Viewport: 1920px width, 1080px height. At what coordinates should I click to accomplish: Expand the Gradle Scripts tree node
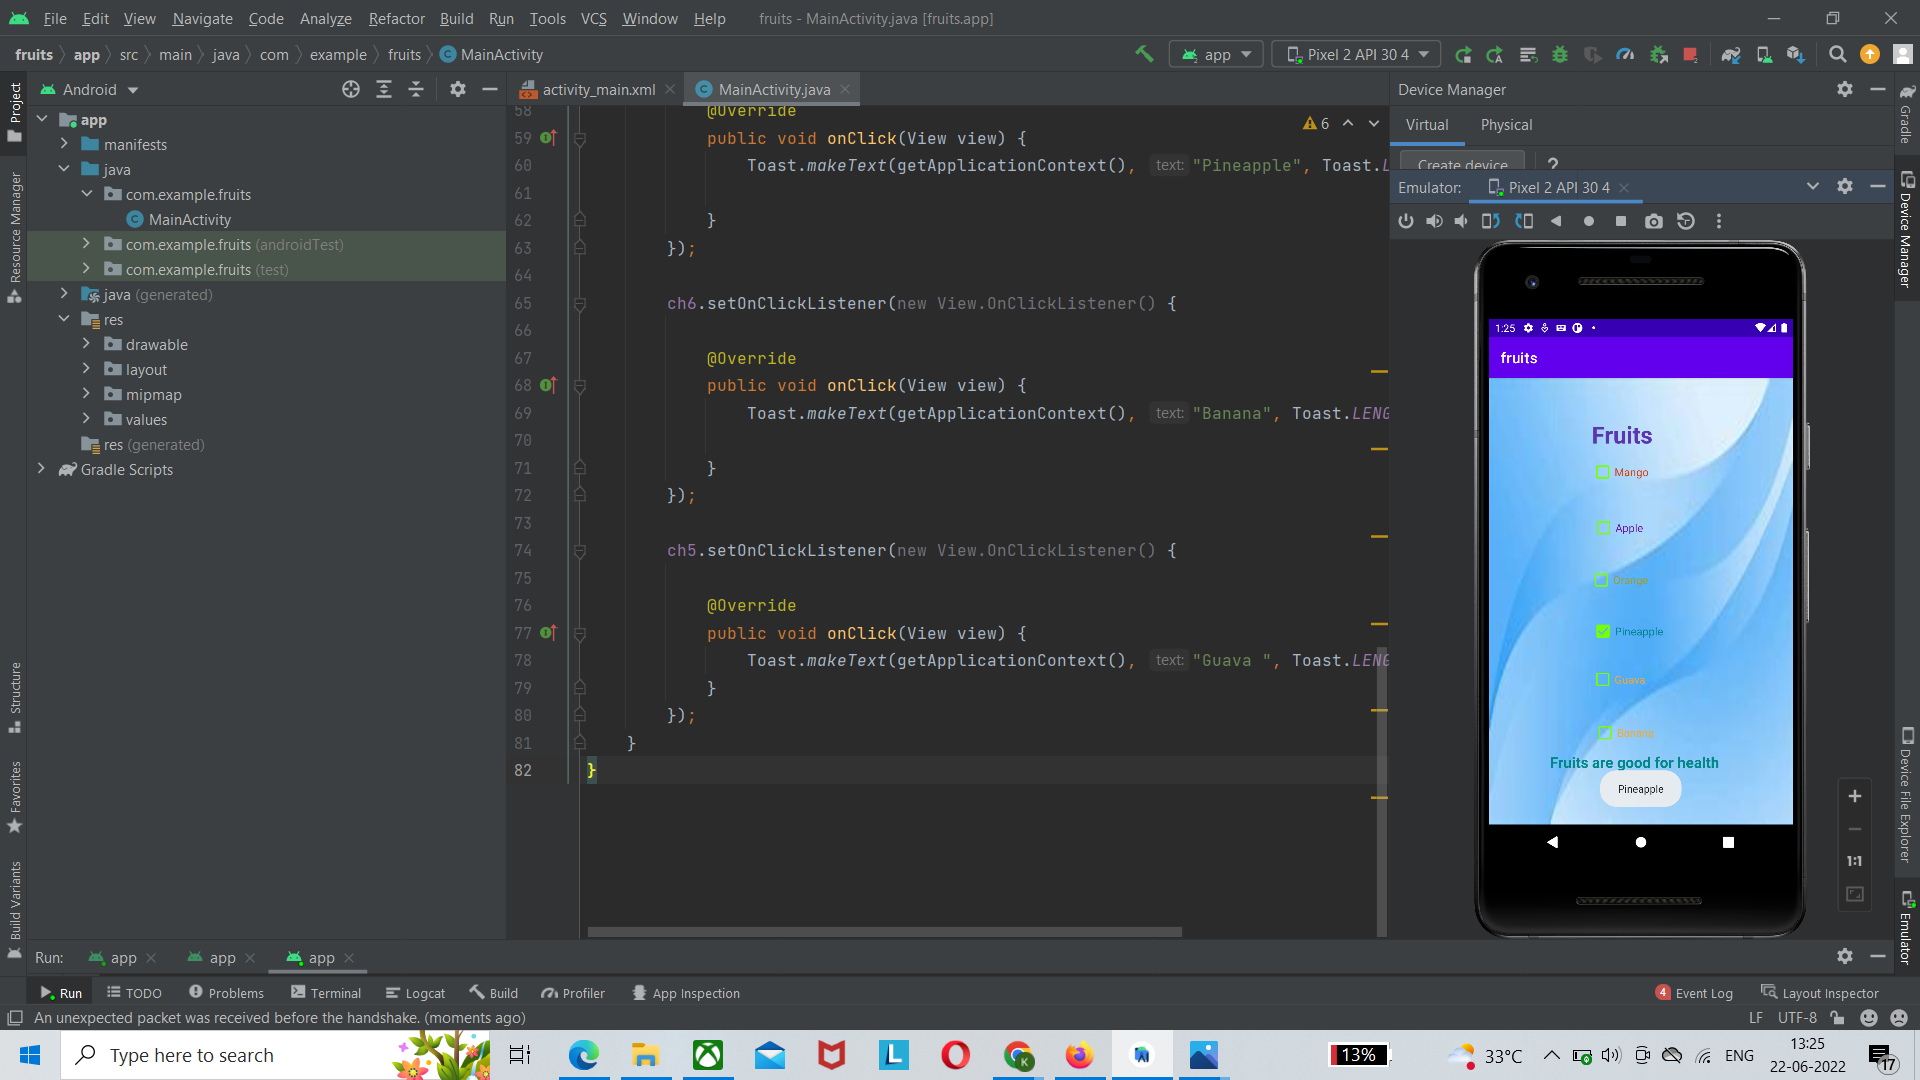click(41, 469)
